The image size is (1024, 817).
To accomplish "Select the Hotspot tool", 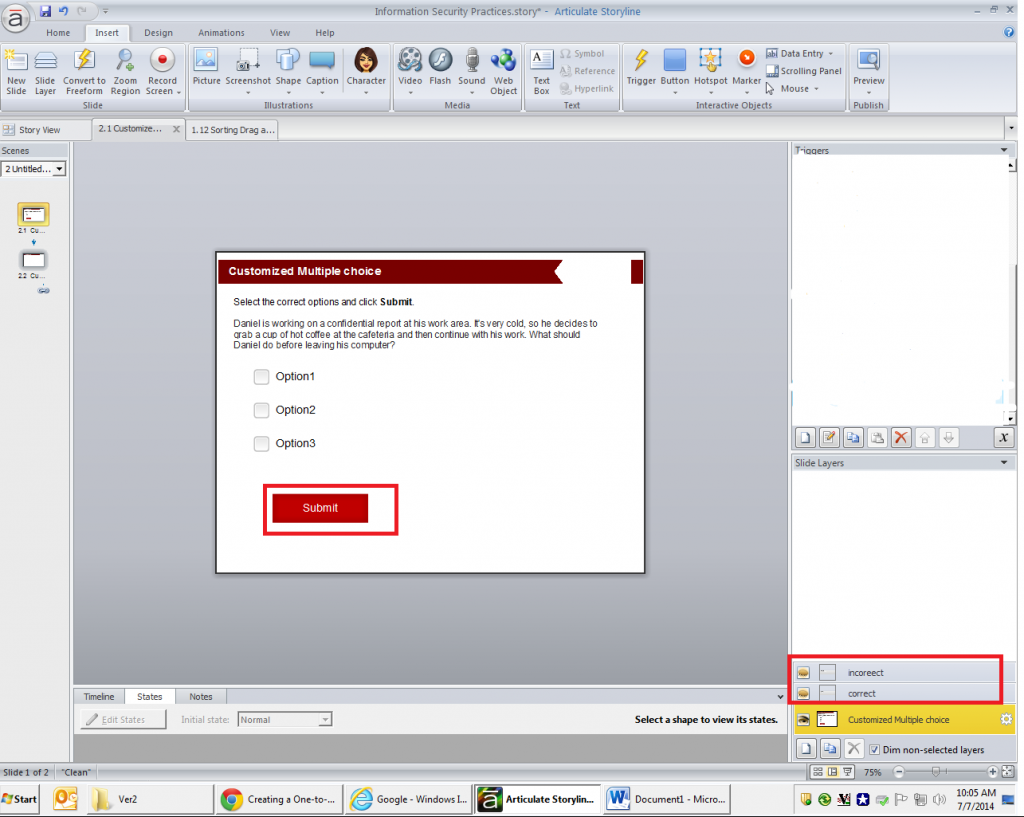I will [x=710, y=68].
